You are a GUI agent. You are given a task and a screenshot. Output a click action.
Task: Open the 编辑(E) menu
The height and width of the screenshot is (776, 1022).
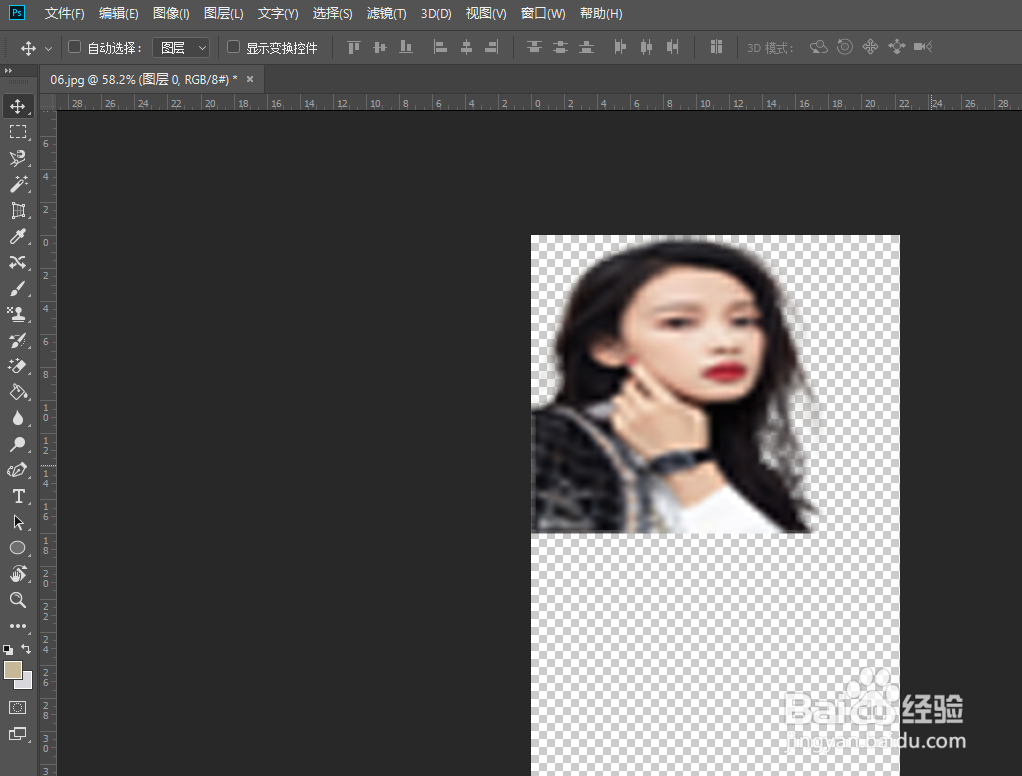(x=119, y=13)
